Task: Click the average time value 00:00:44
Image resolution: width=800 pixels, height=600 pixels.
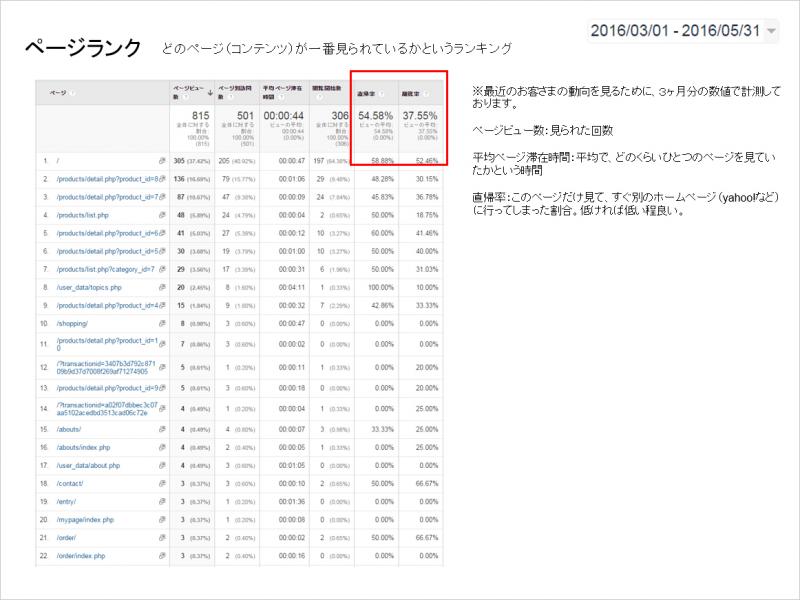Action: 284,116
